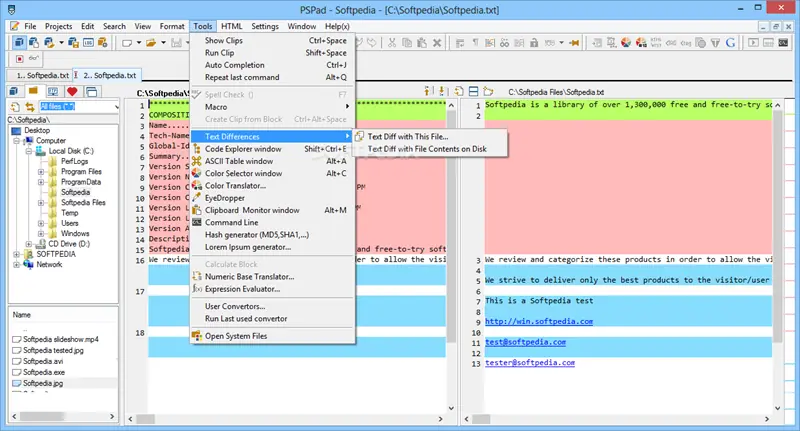
Task: Follow the http://win.softpedia.com link
Action: [x=539, y=321]
